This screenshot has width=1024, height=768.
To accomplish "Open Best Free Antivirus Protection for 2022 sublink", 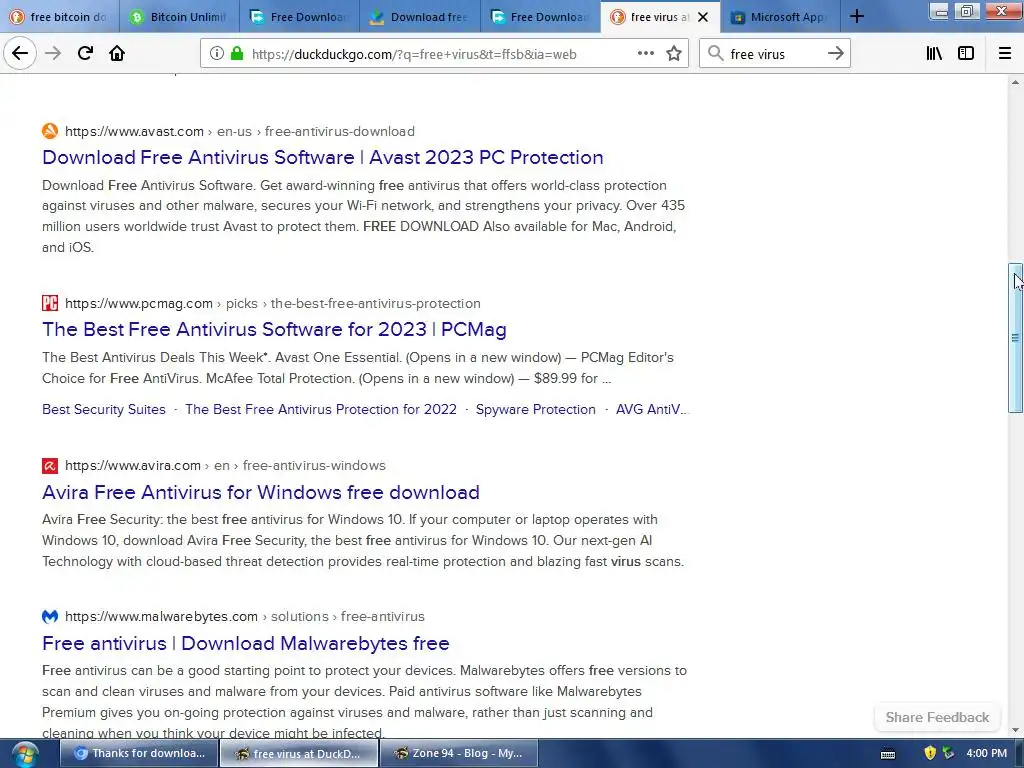I will pos(321,409).
